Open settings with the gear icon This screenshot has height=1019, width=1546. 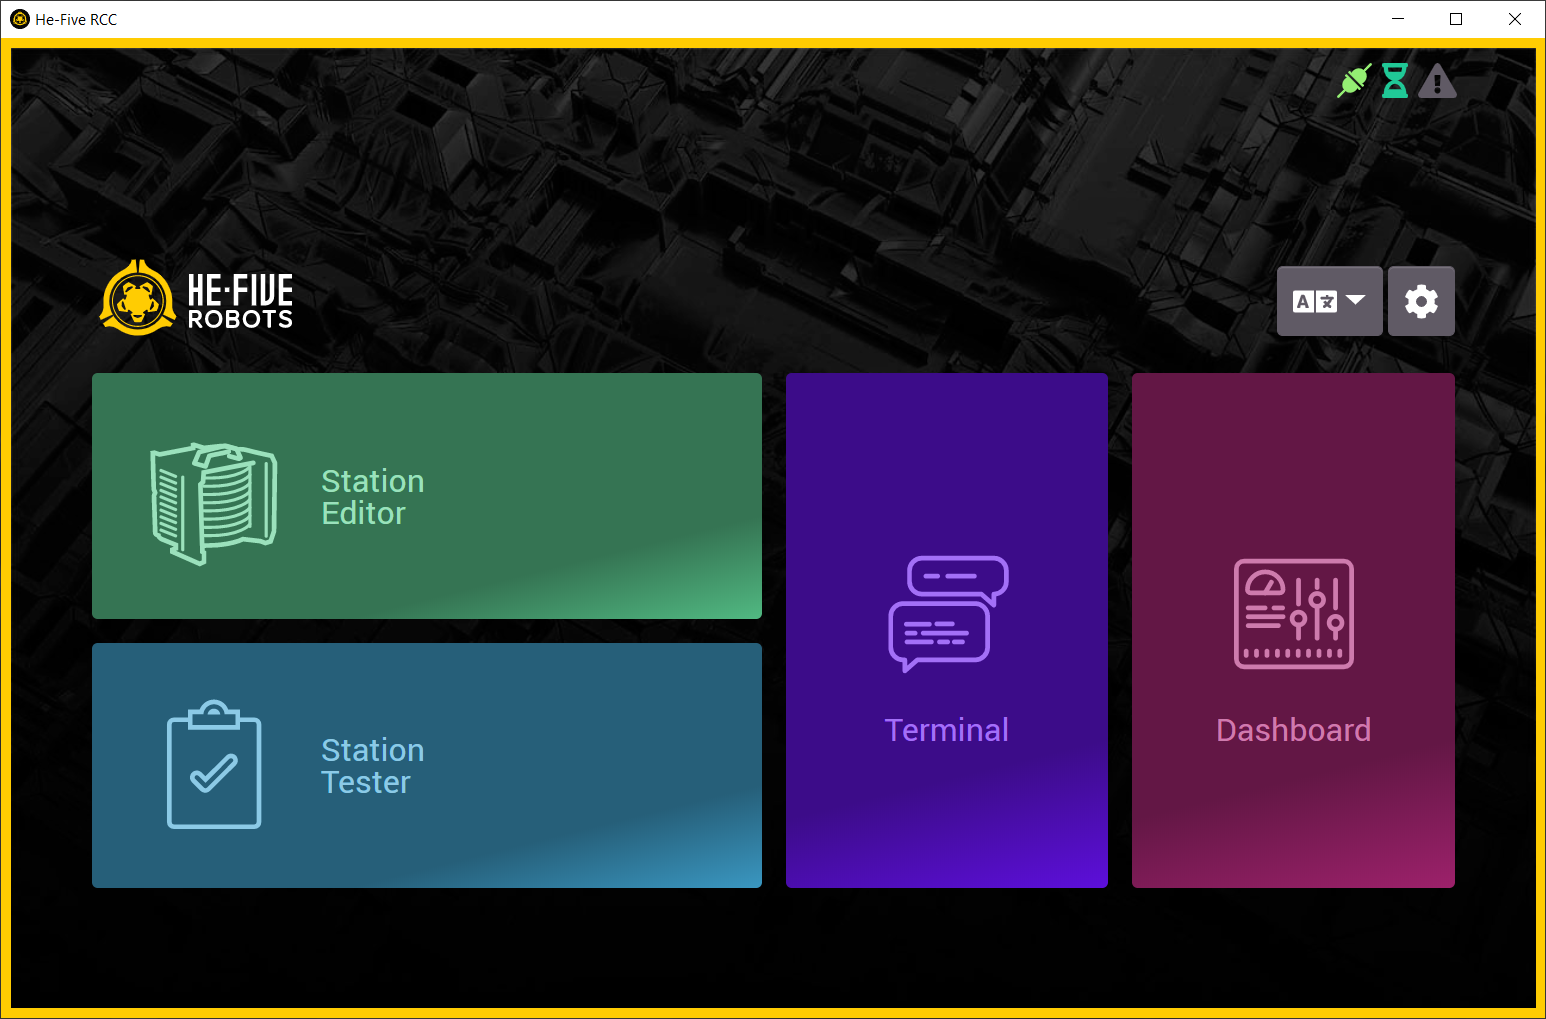coord(1421,301)
